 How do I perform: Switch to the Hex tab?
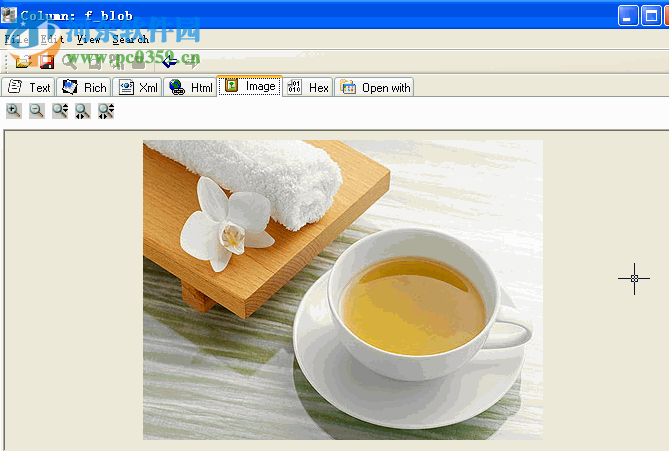click(308, 87)
